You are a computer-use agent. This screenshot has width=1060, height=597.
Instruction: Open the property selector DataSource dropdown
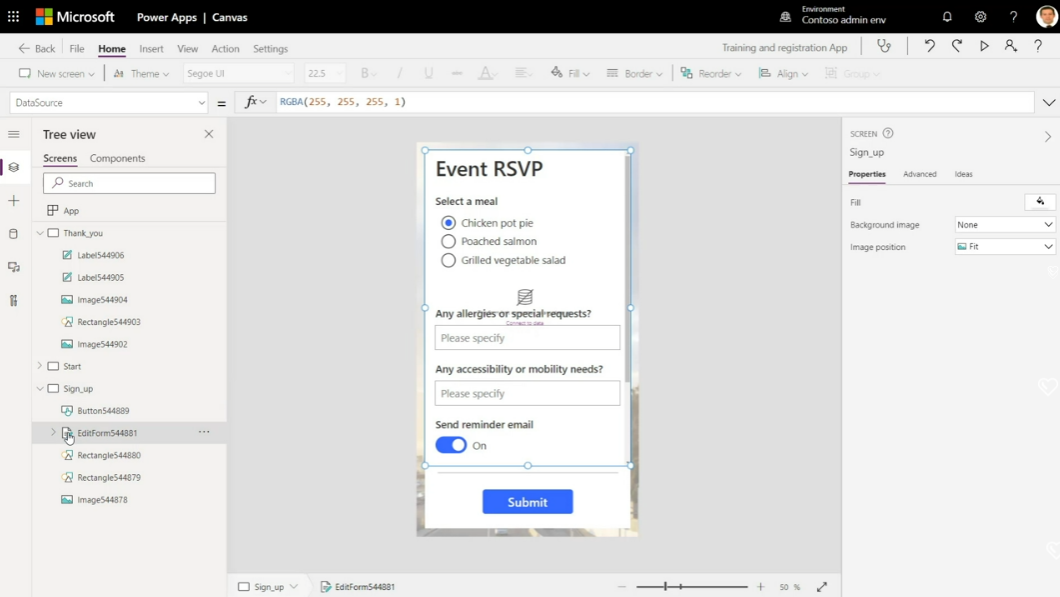109,103
